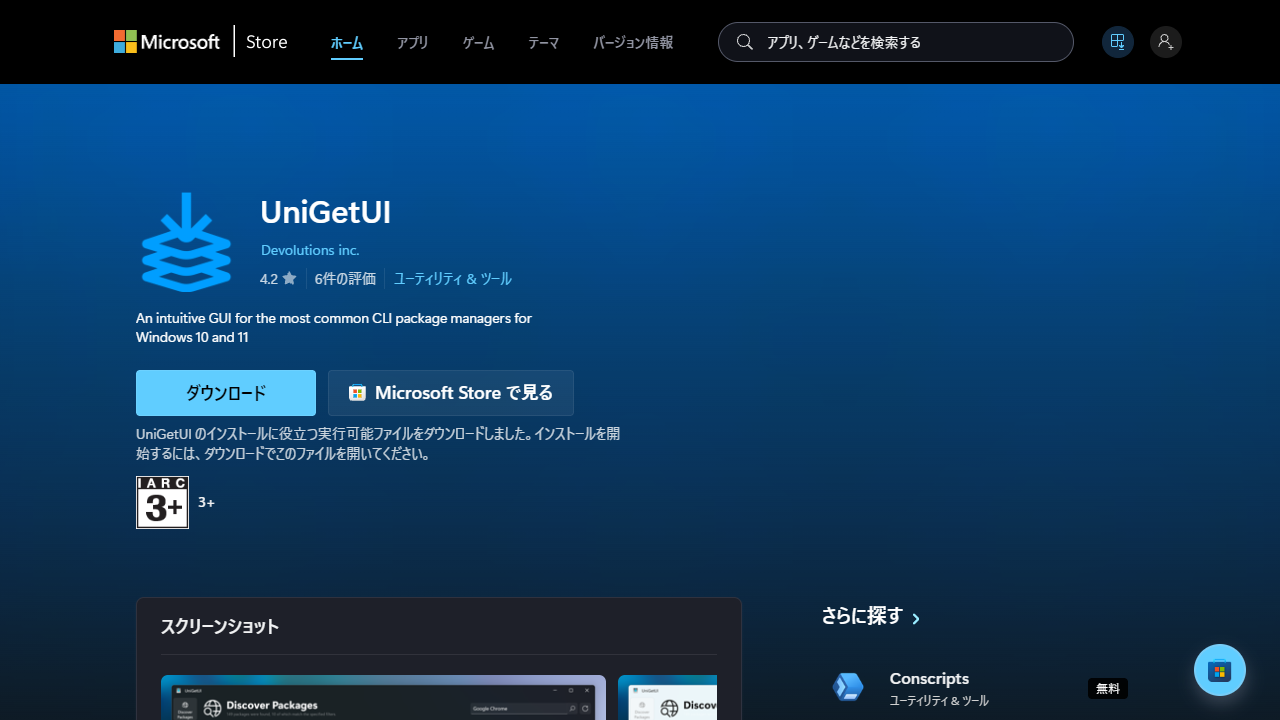Click the 無料 price badge for Conscripts

[x=1108, y=688]
